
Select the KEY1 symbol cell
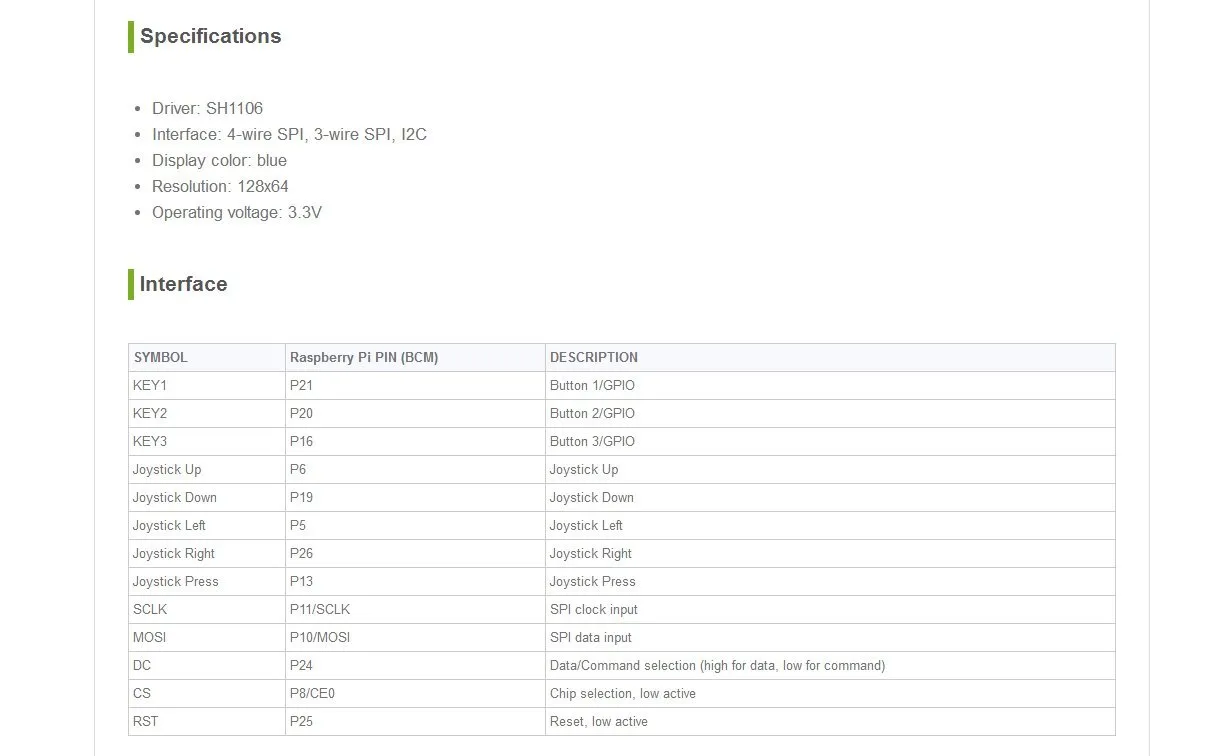[150, 385]
